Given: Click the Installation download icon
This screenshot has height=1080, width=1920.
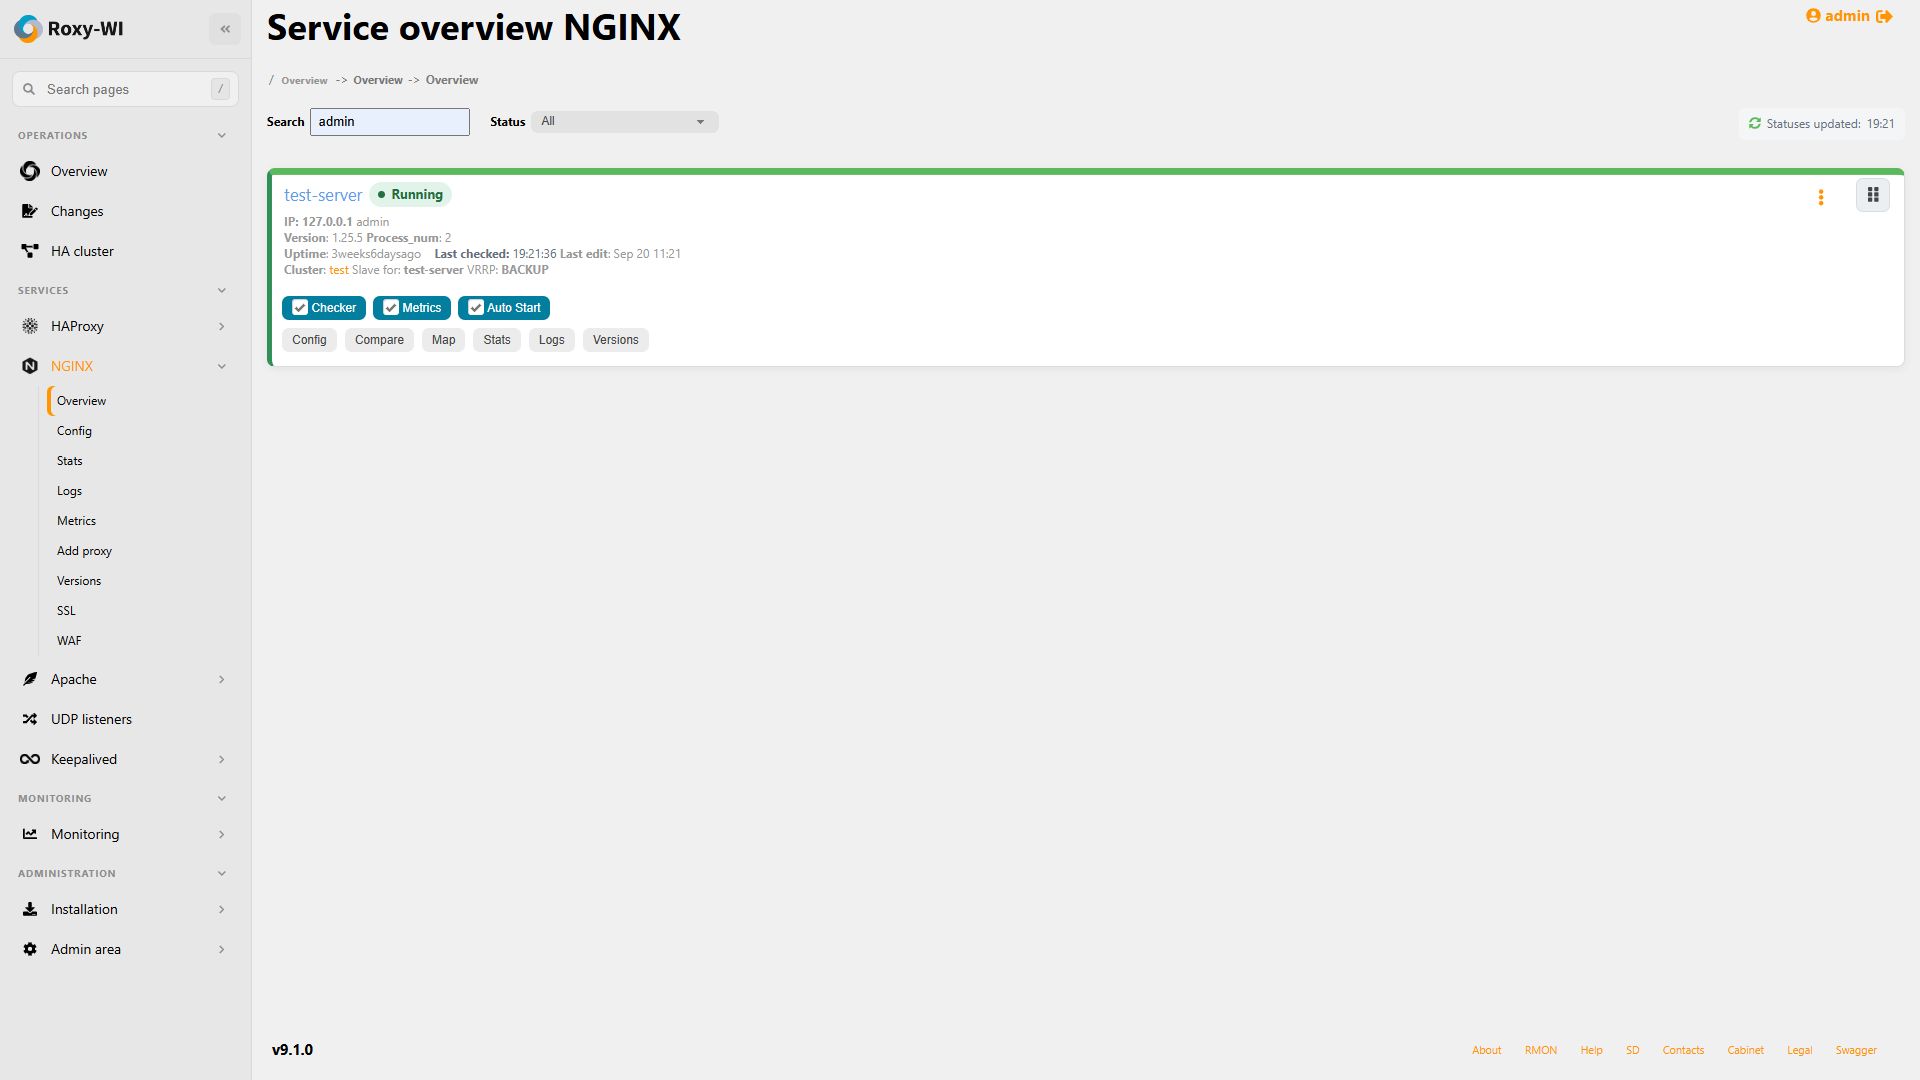Looking at the screenshot, I should [x=30, y=909].
